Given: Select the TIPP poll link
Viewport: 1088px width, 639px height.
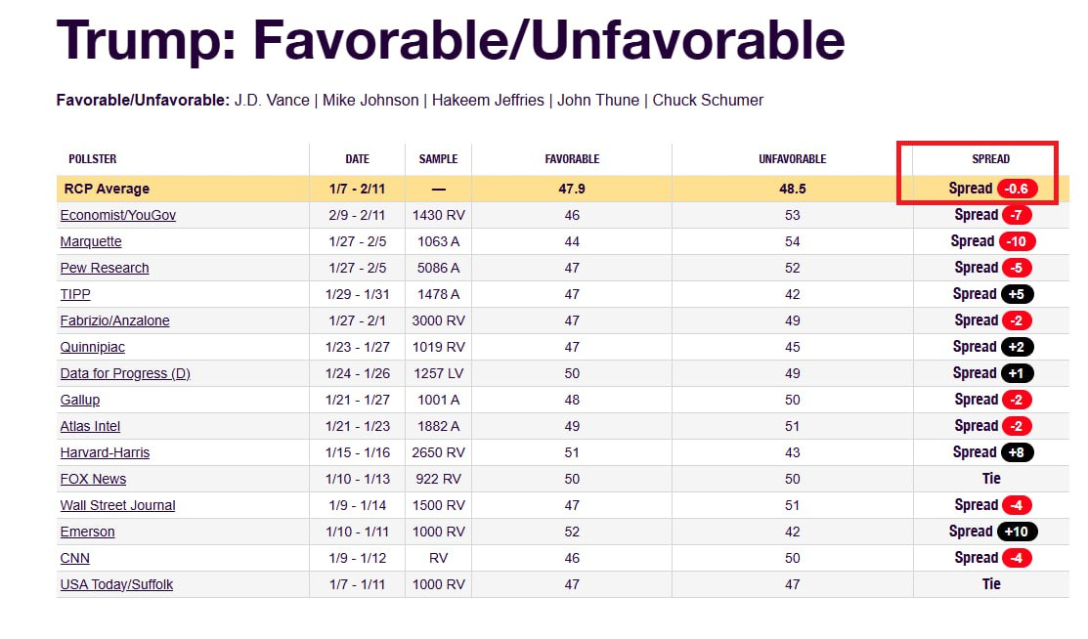Looking at the screenshot, I should point(76,294).
